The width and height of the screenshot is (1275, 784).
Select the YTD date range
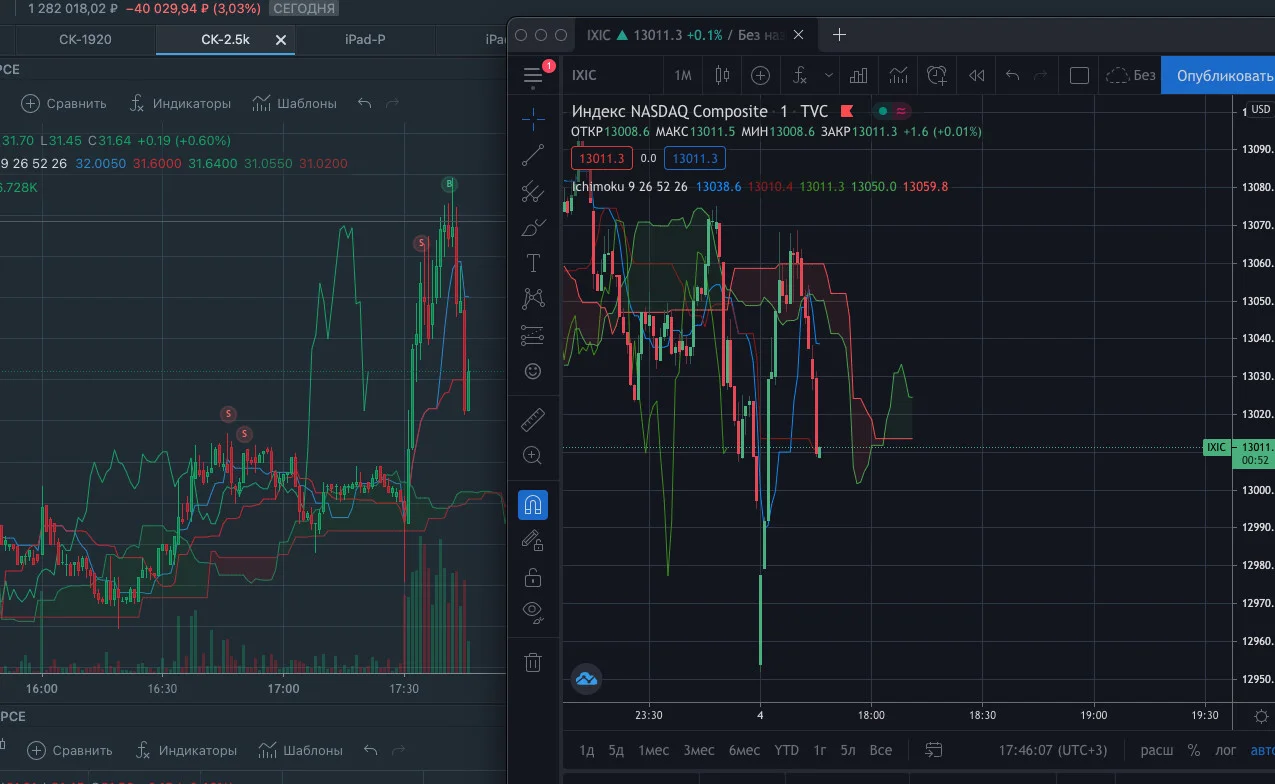787,750
